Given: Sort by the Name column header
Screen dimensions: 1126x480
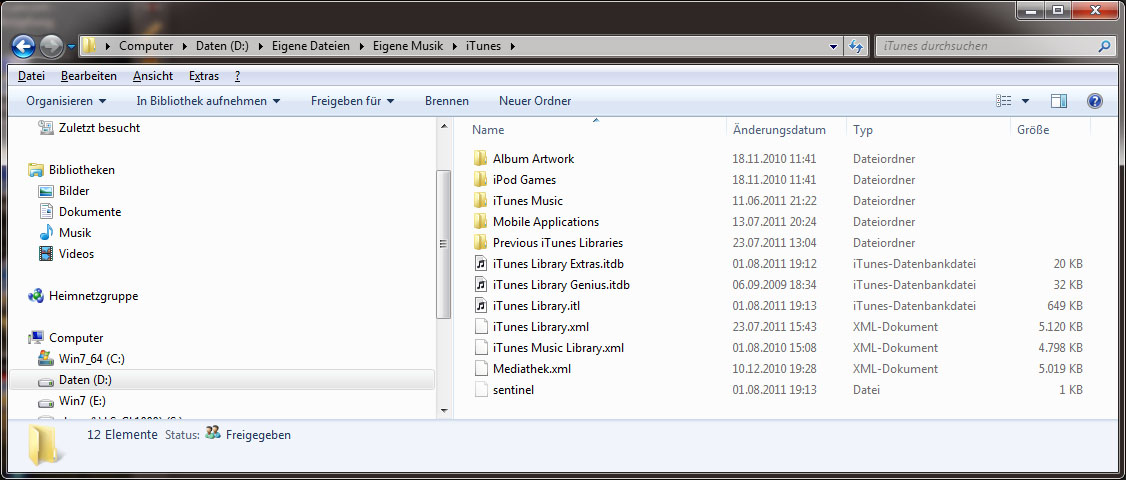Looking at the screenshot, I should (488, 130).
